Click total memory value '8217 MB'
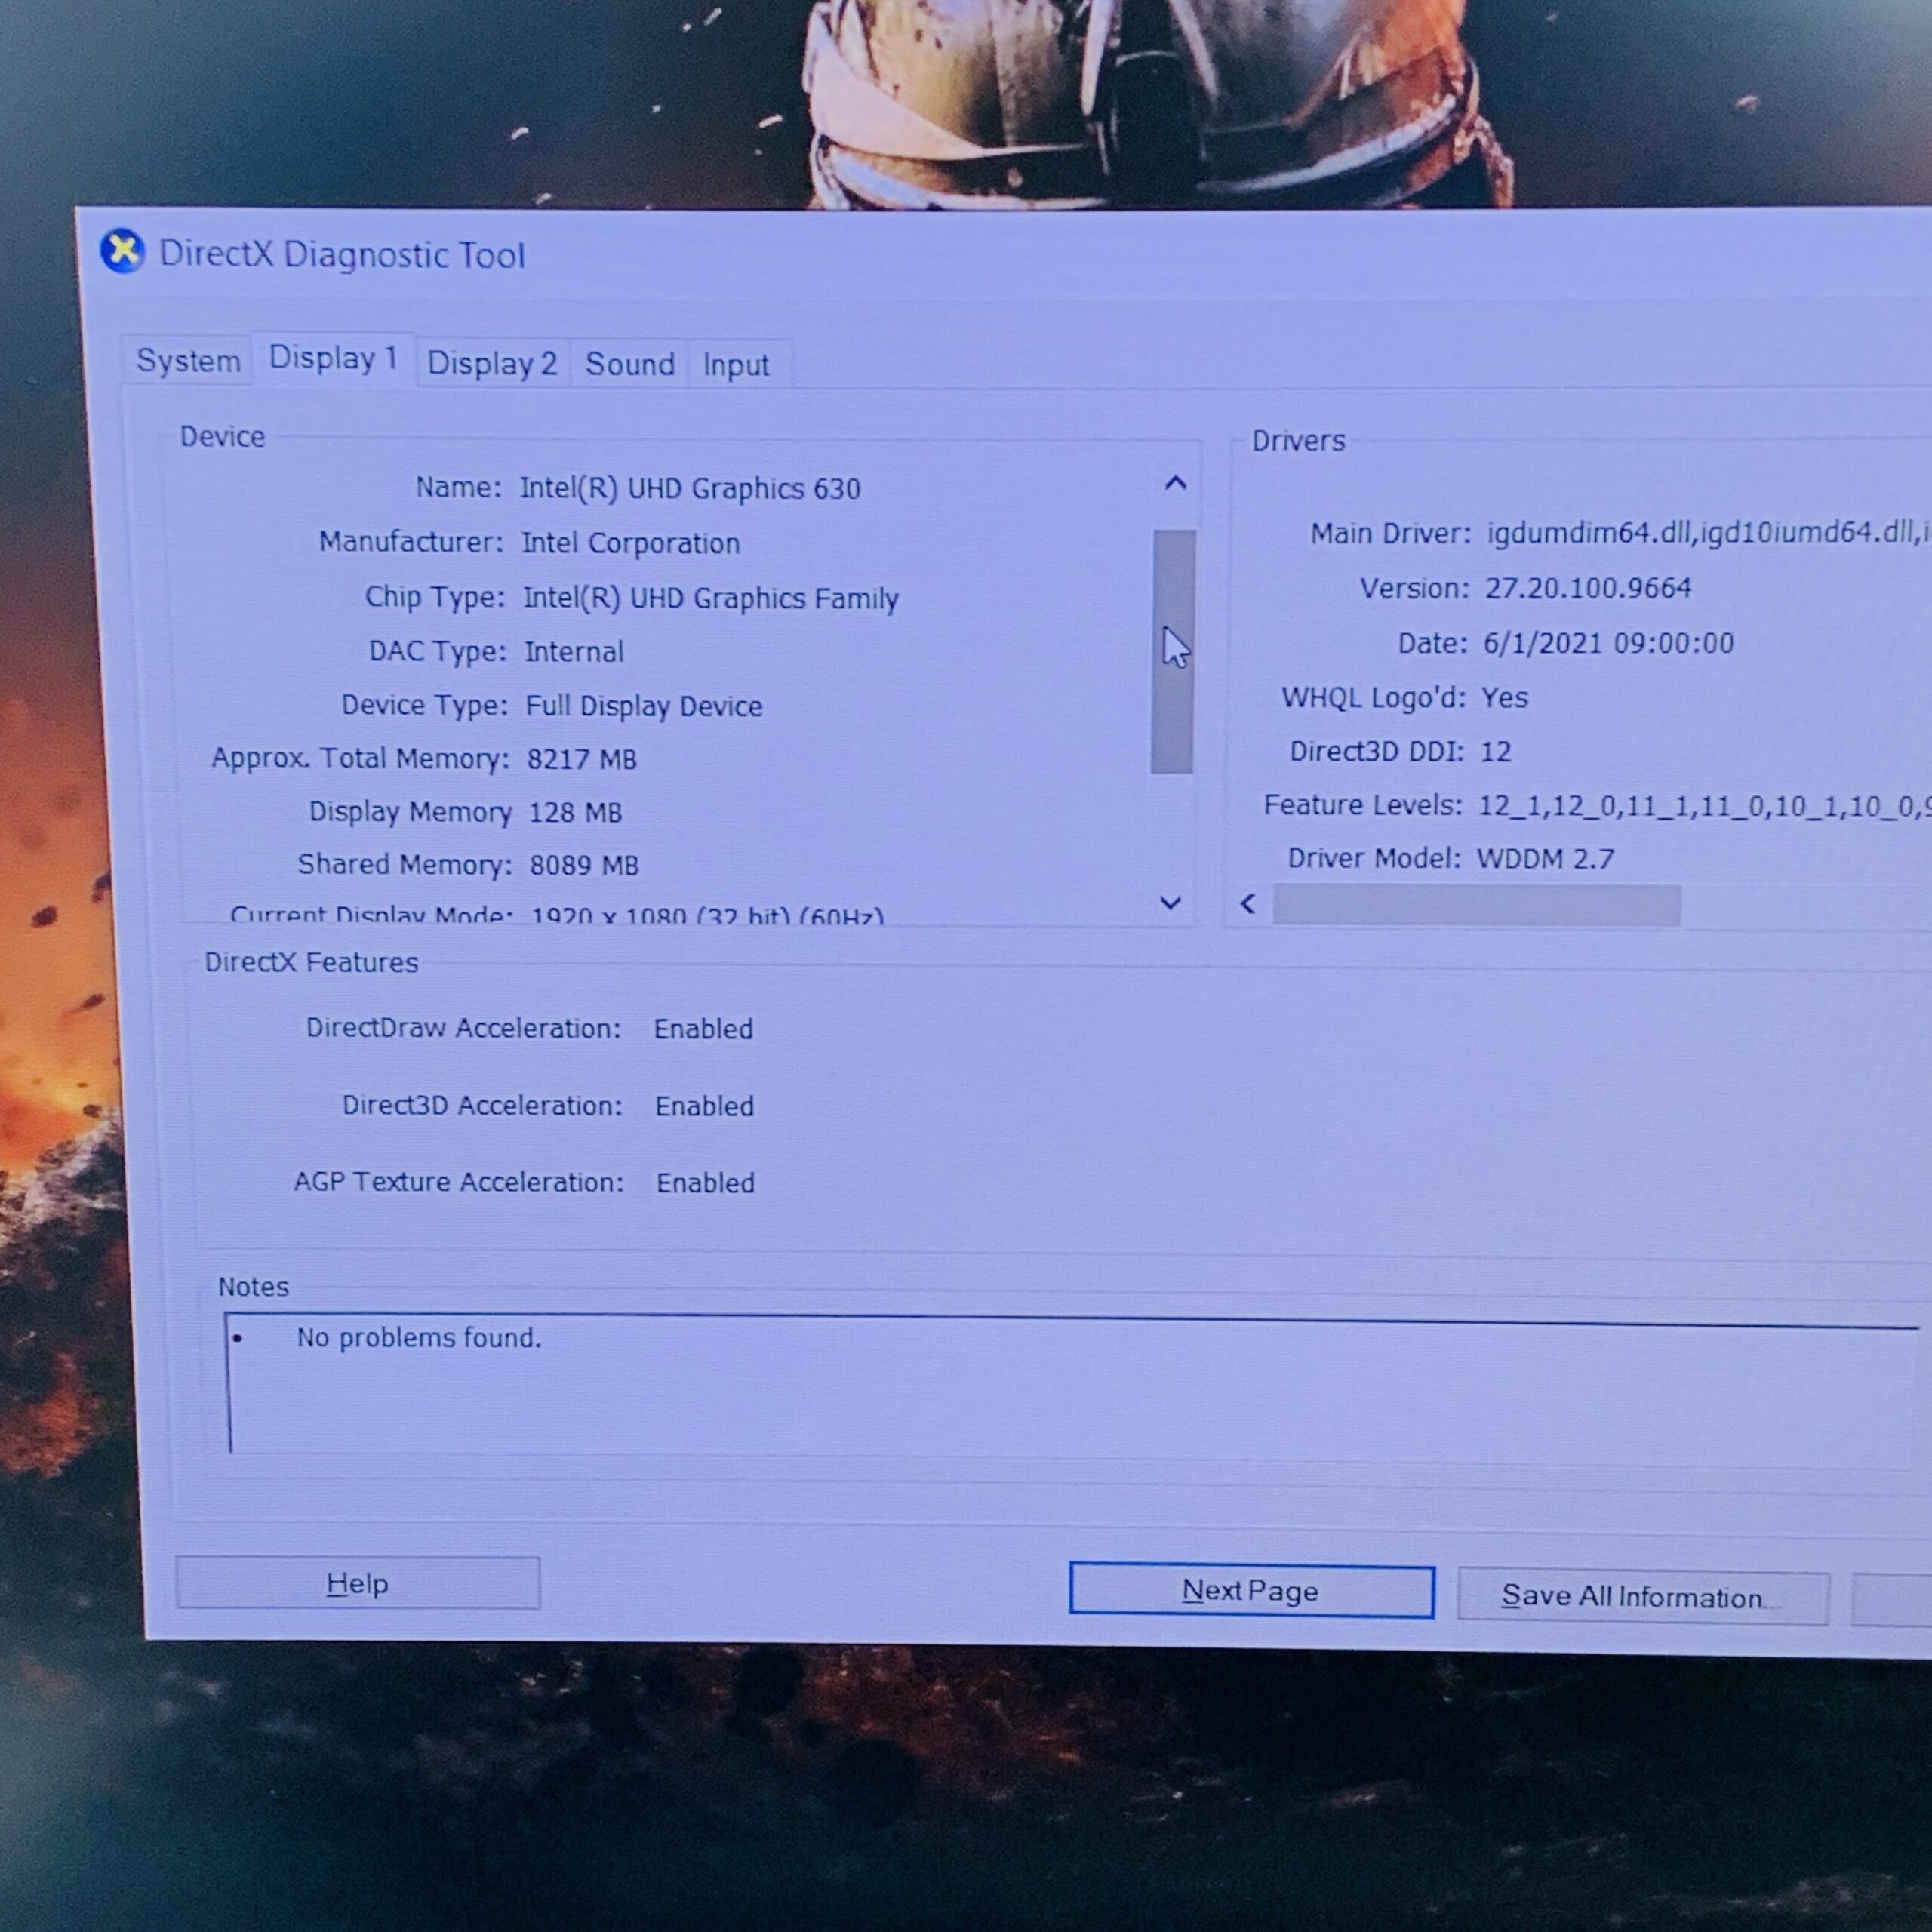This screenshot has height=1932, width=1932. [582, 759]
